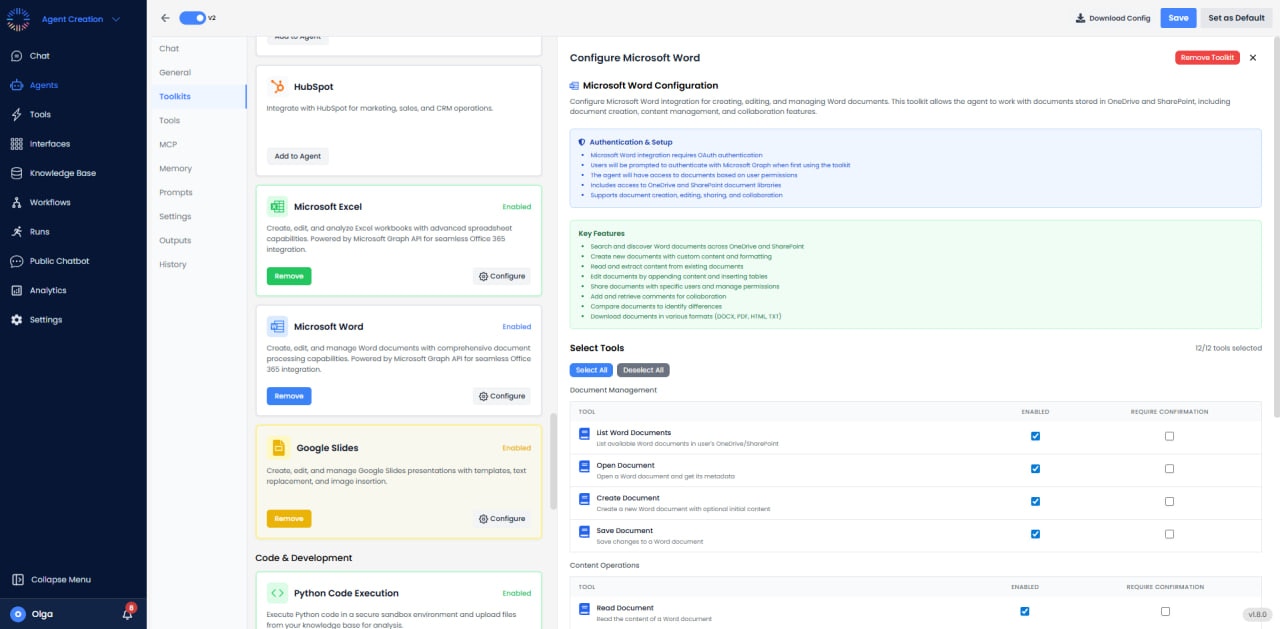
Task: Close the Configure Microsoft Word panel
Action: 1253,58
